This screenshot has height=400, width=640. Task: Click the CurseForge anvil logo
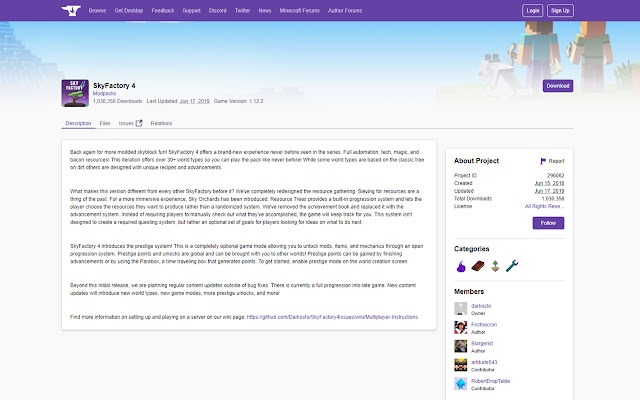coord(71,11)
